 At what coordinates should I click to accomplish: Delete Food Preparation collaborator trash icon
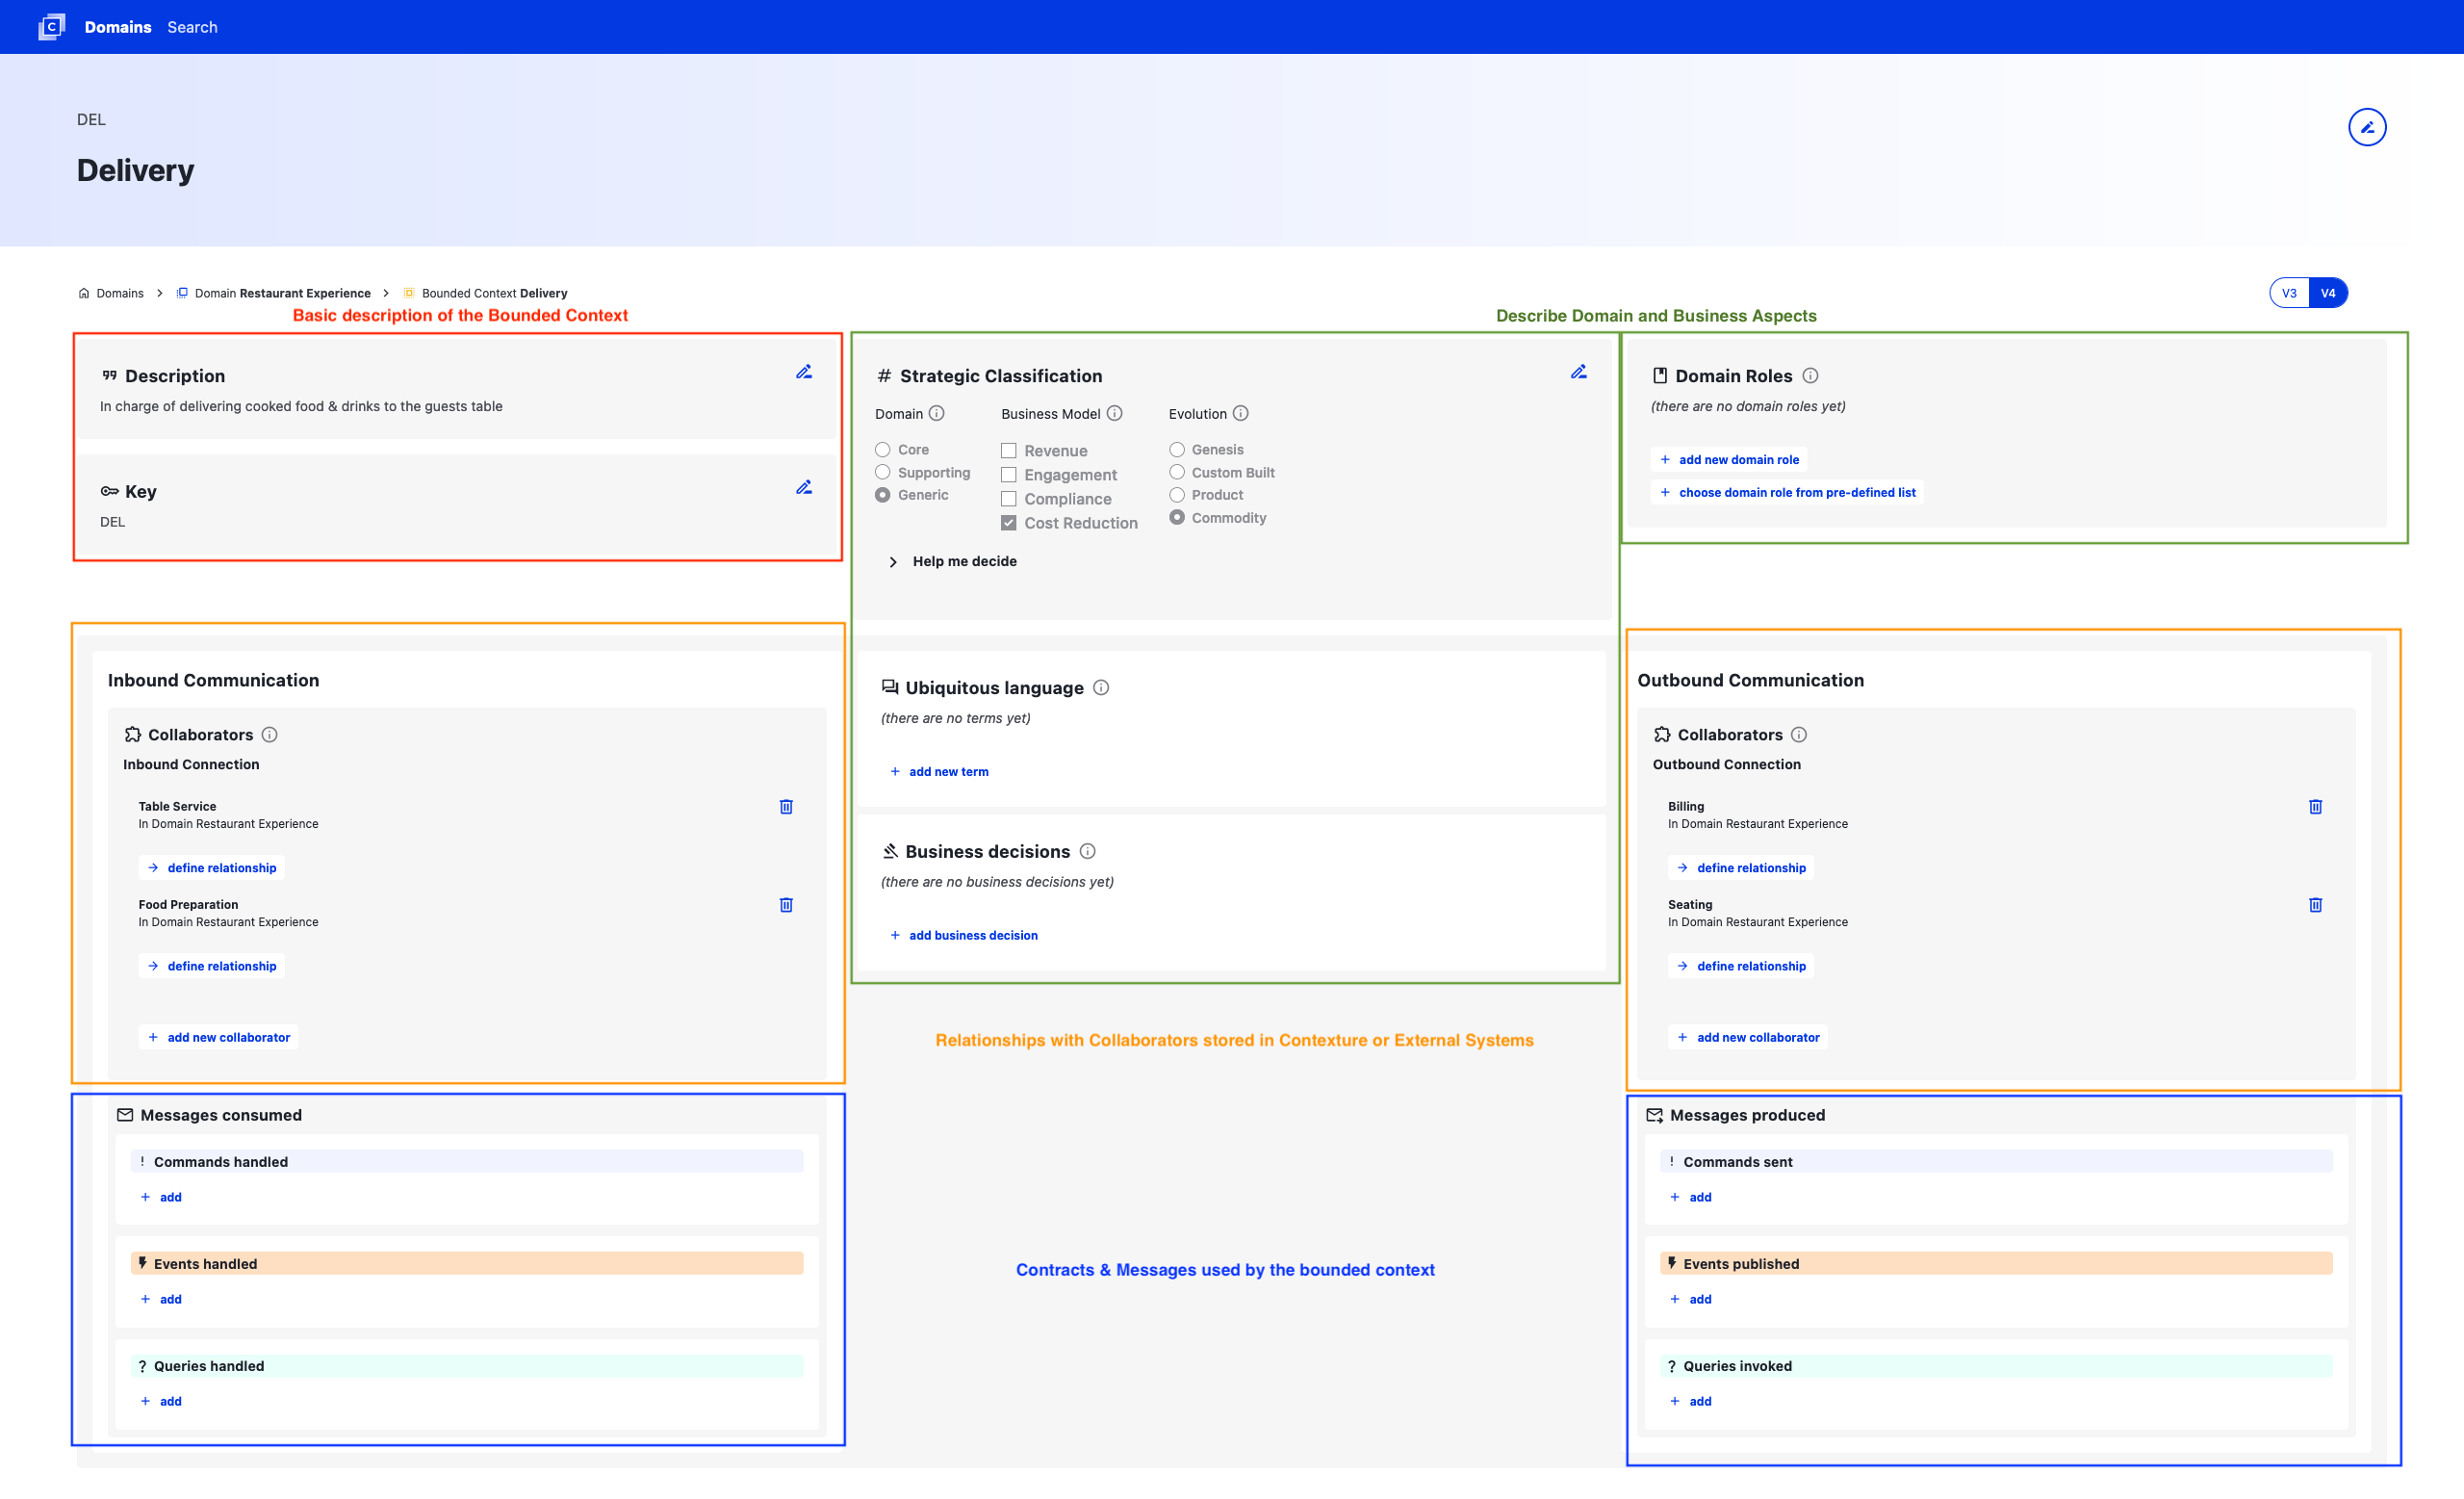point(786,905)
